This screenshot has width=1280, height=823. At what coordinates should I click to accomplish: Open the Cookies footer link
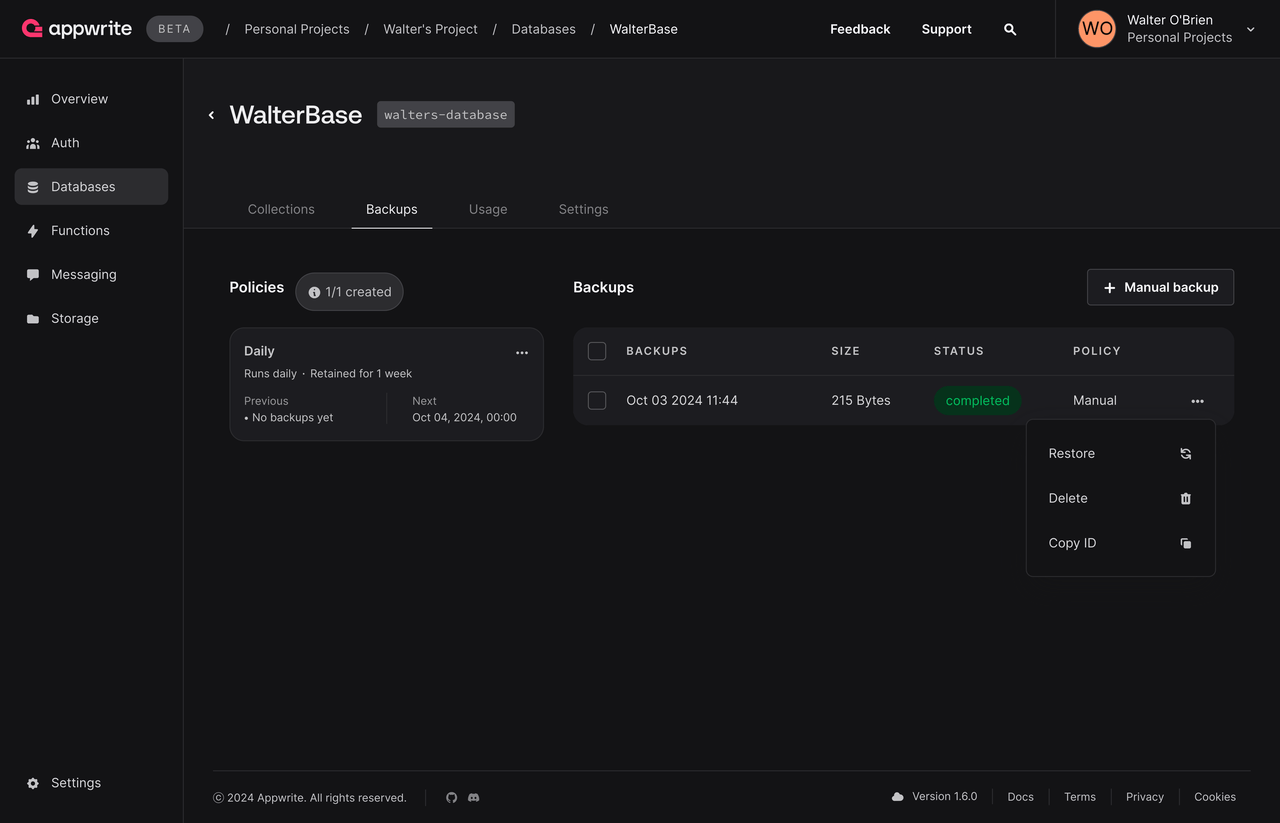click(1215, 797)
